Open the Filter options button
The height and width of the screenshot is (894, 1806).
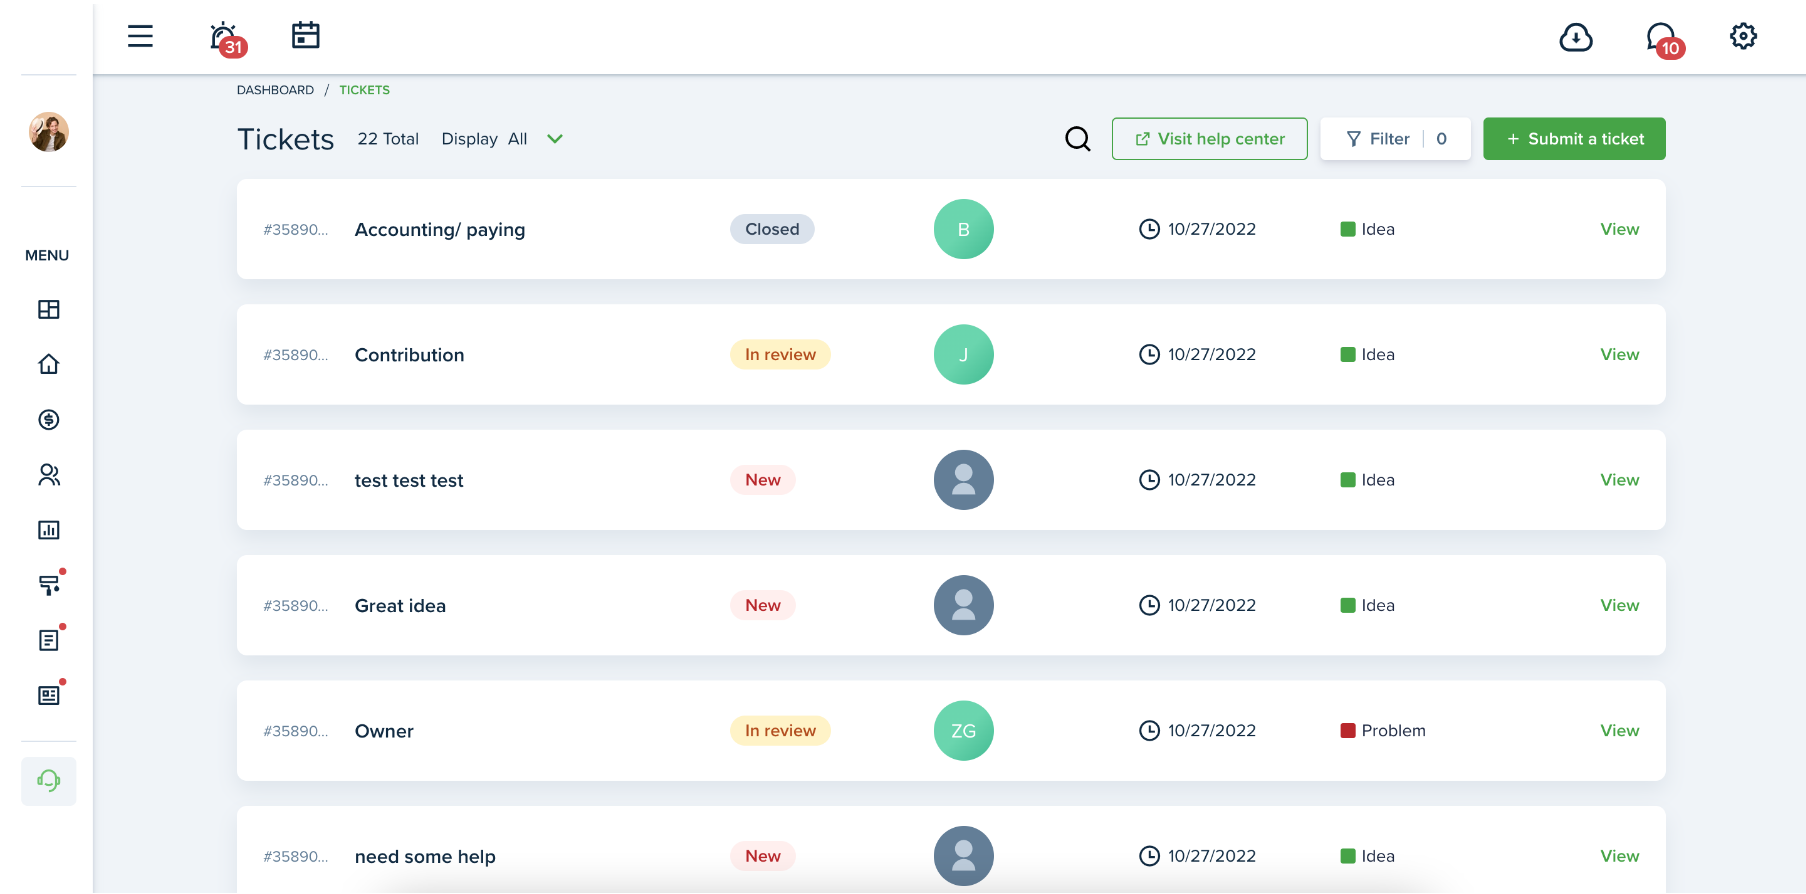tap(1395, 139)
